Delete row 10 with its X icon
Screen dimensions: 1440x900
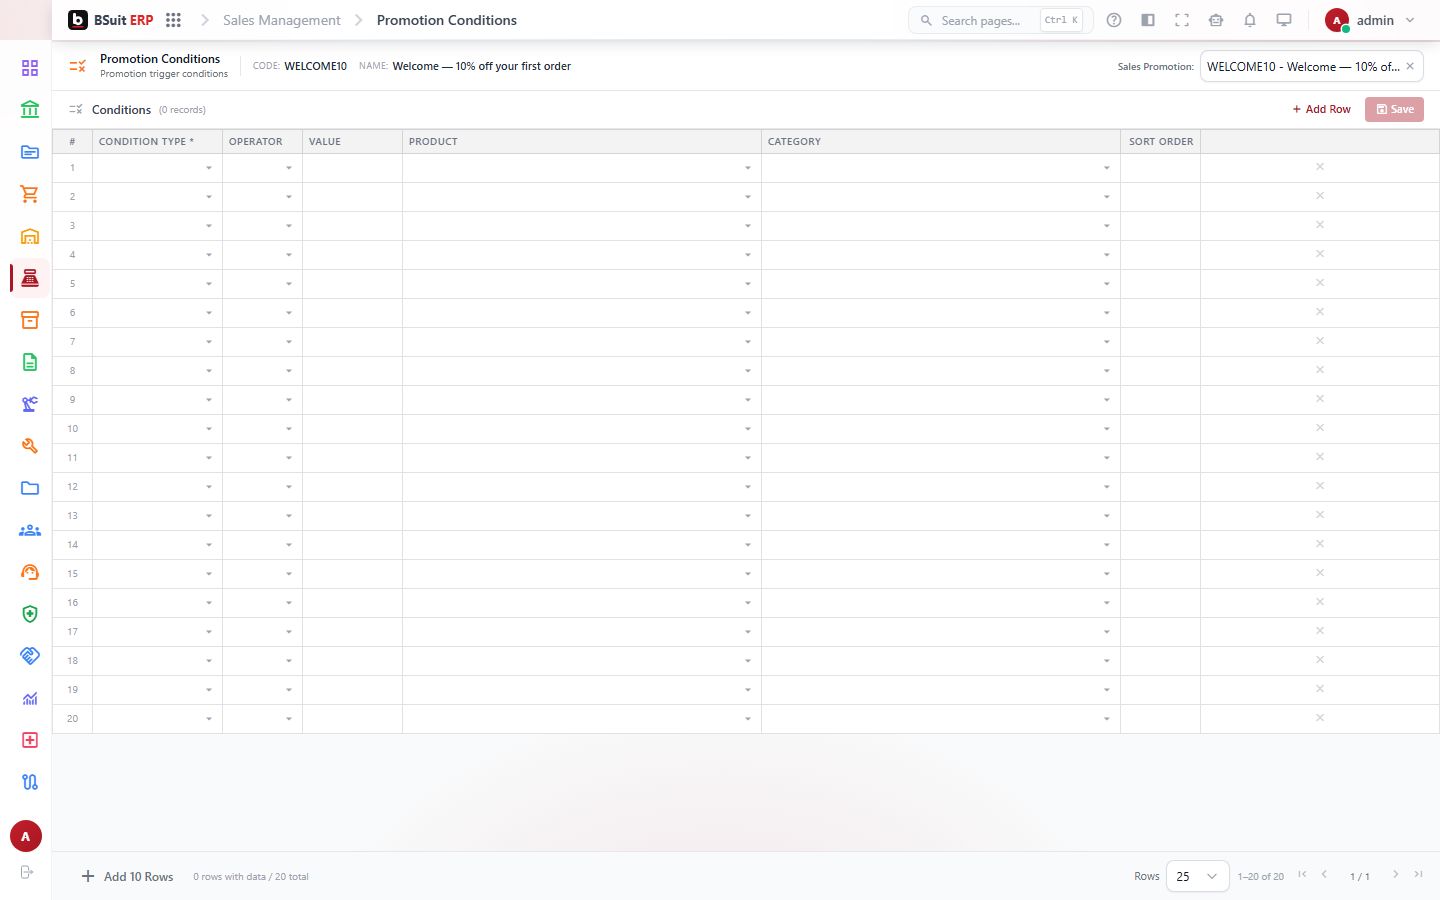tap(1320, 428)
